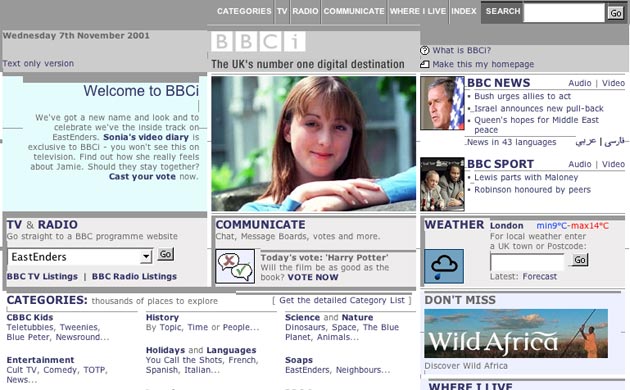
Task: Click the question mark icon beside What is BBCi
Action: click(425, 51)
